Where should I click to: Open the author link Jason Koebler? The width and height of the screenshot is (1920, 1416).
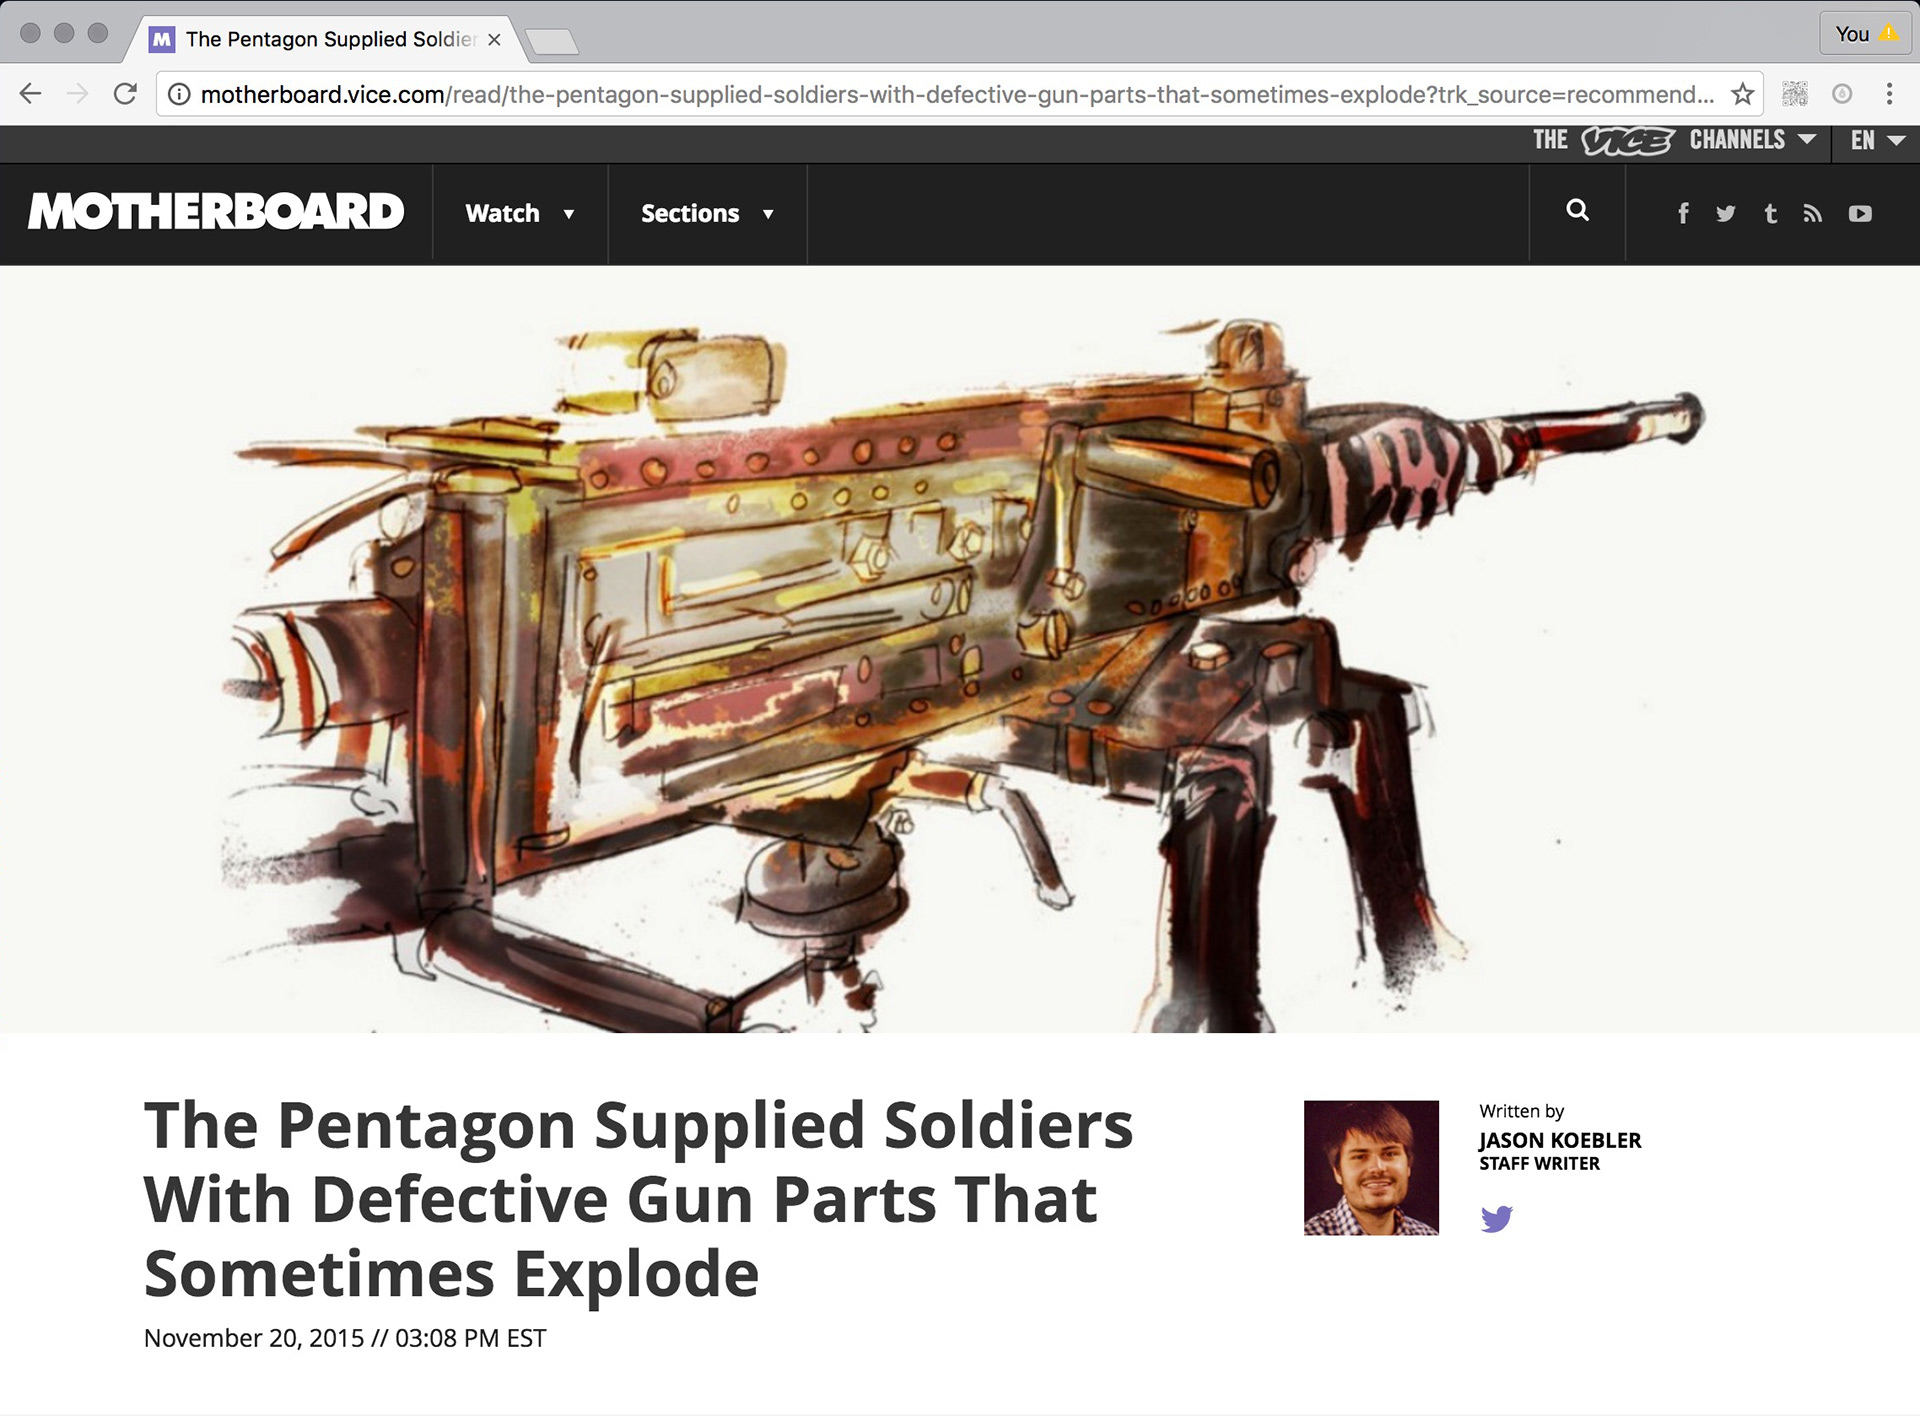coord(1560,1140)
